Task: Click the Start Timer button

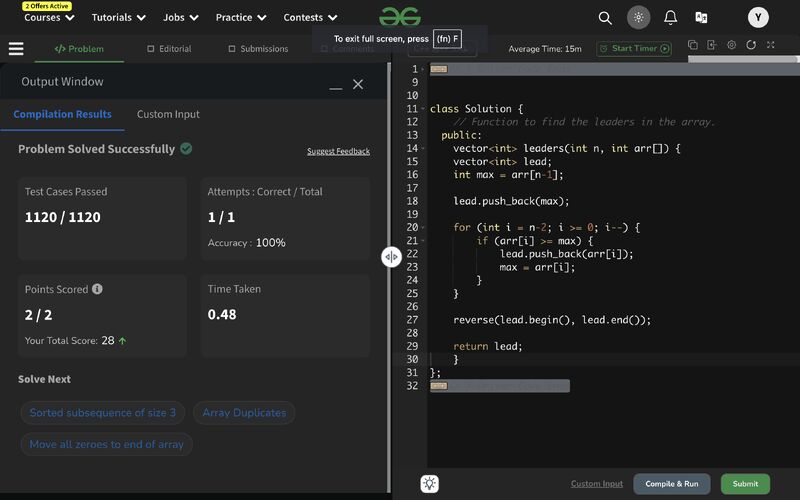Action: click(634, 48)
